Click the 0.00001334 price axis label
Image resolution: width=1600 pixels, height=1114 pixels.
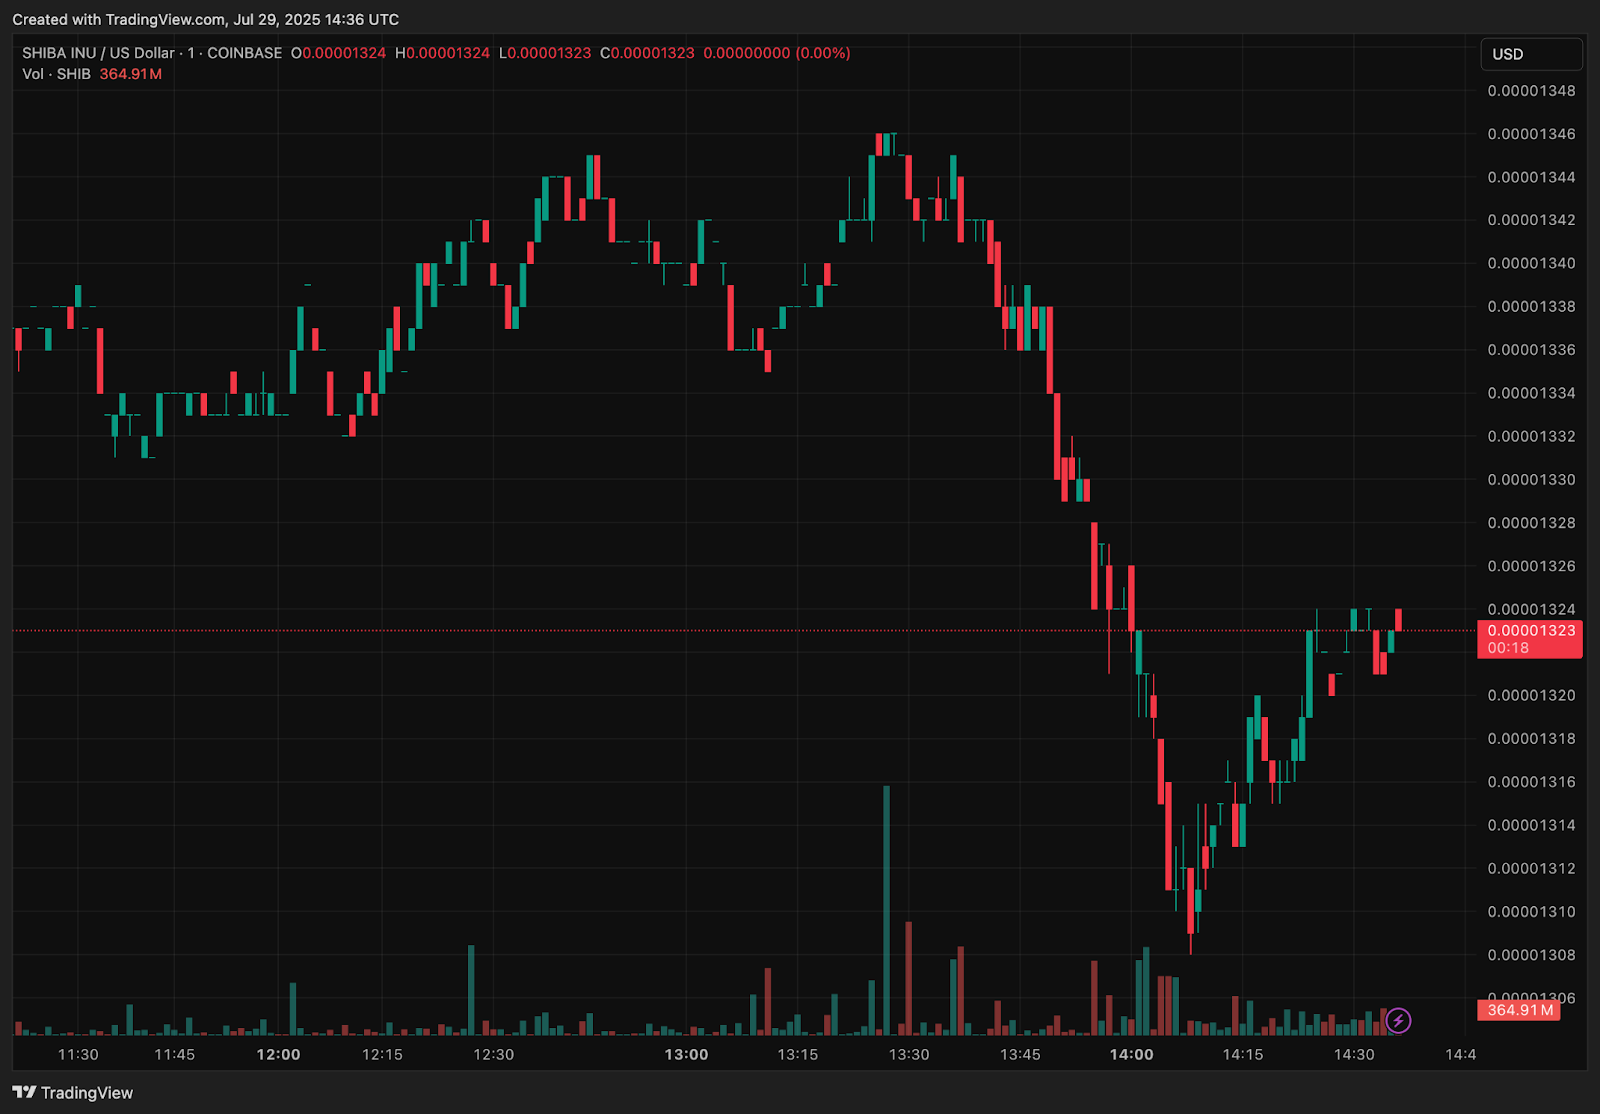point(1531,393)
